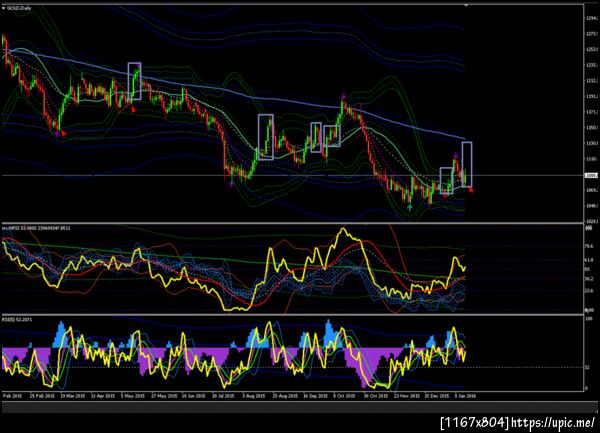Click the 30 Oct 2015 date on the time axis
The height and width of the screenshot is (433, 600).
375,396
